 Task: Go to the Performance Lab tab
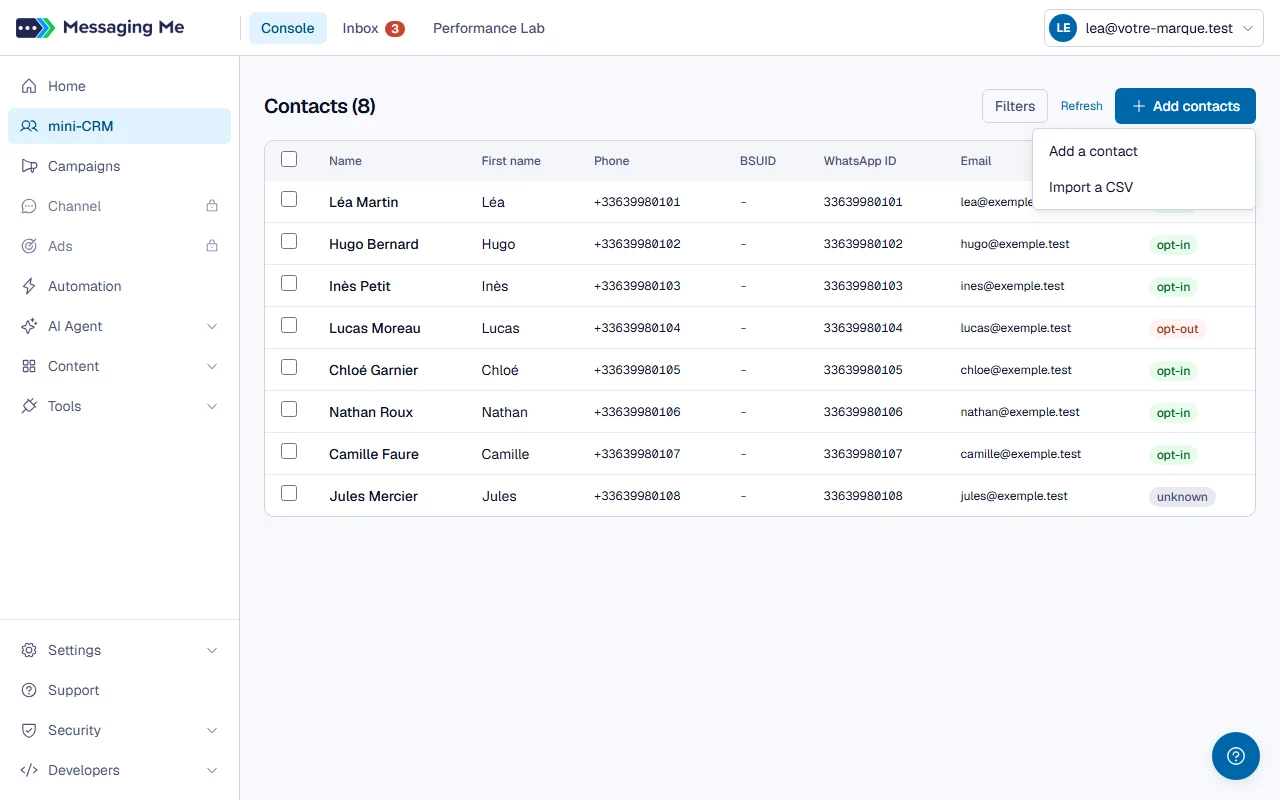pos(489,28)
